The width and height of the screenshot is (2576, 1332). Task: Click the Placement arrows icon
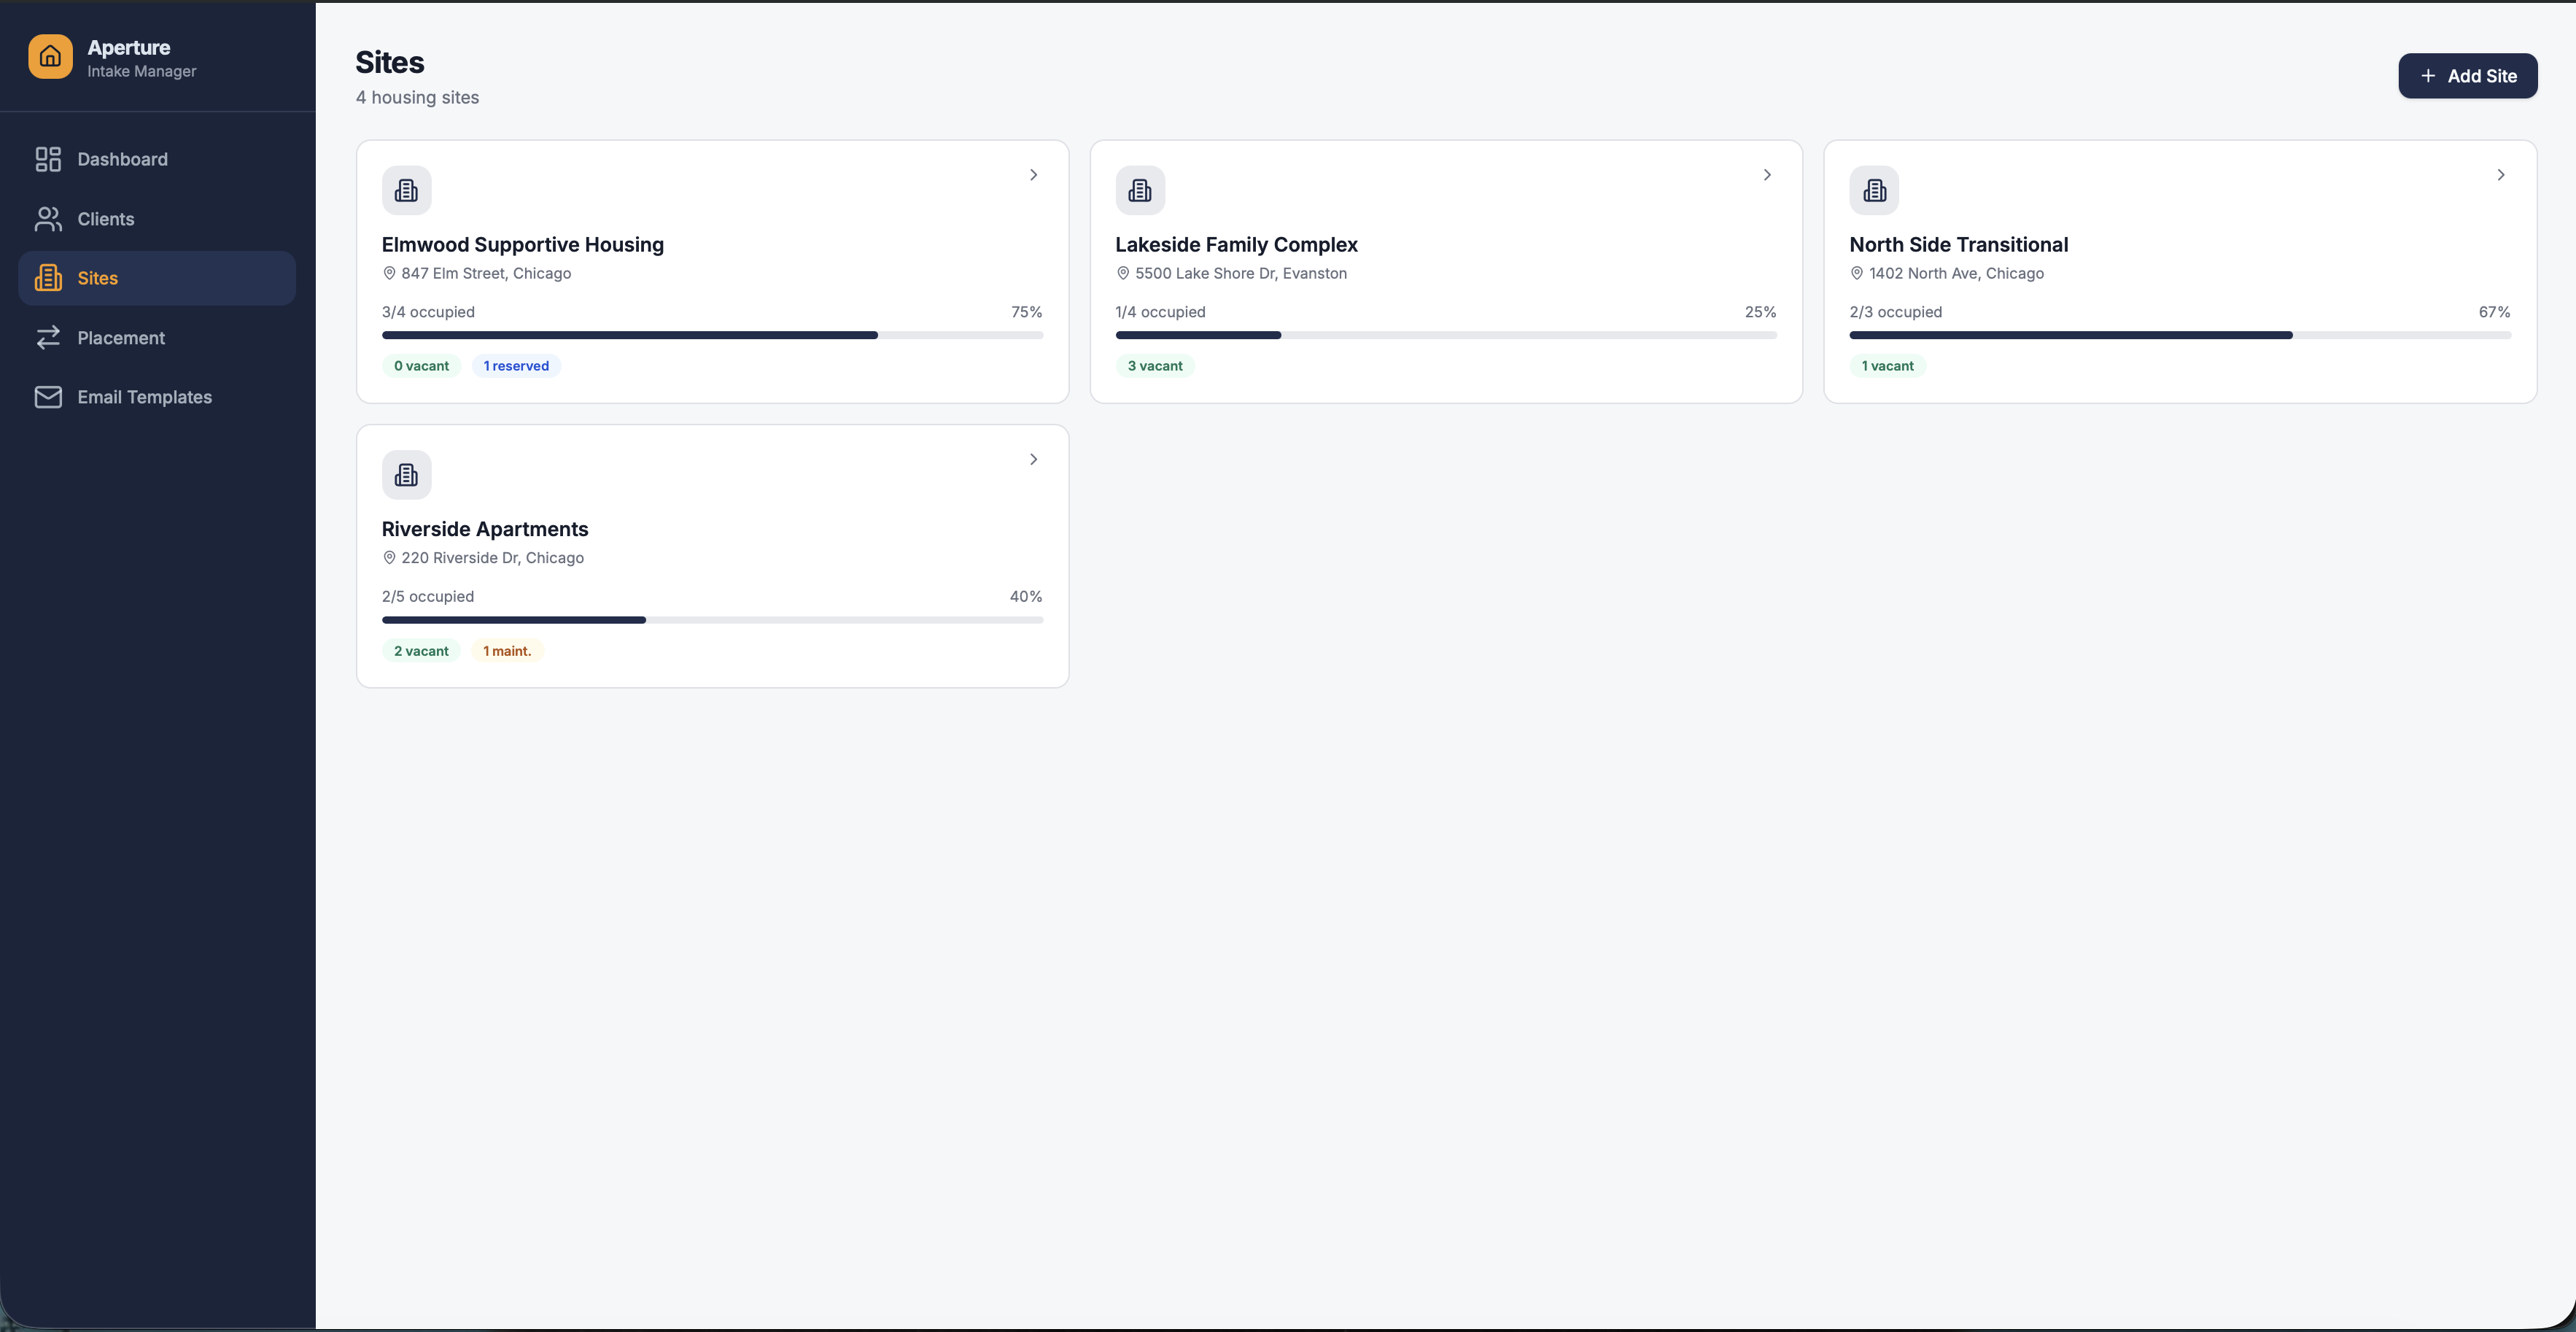48,338
